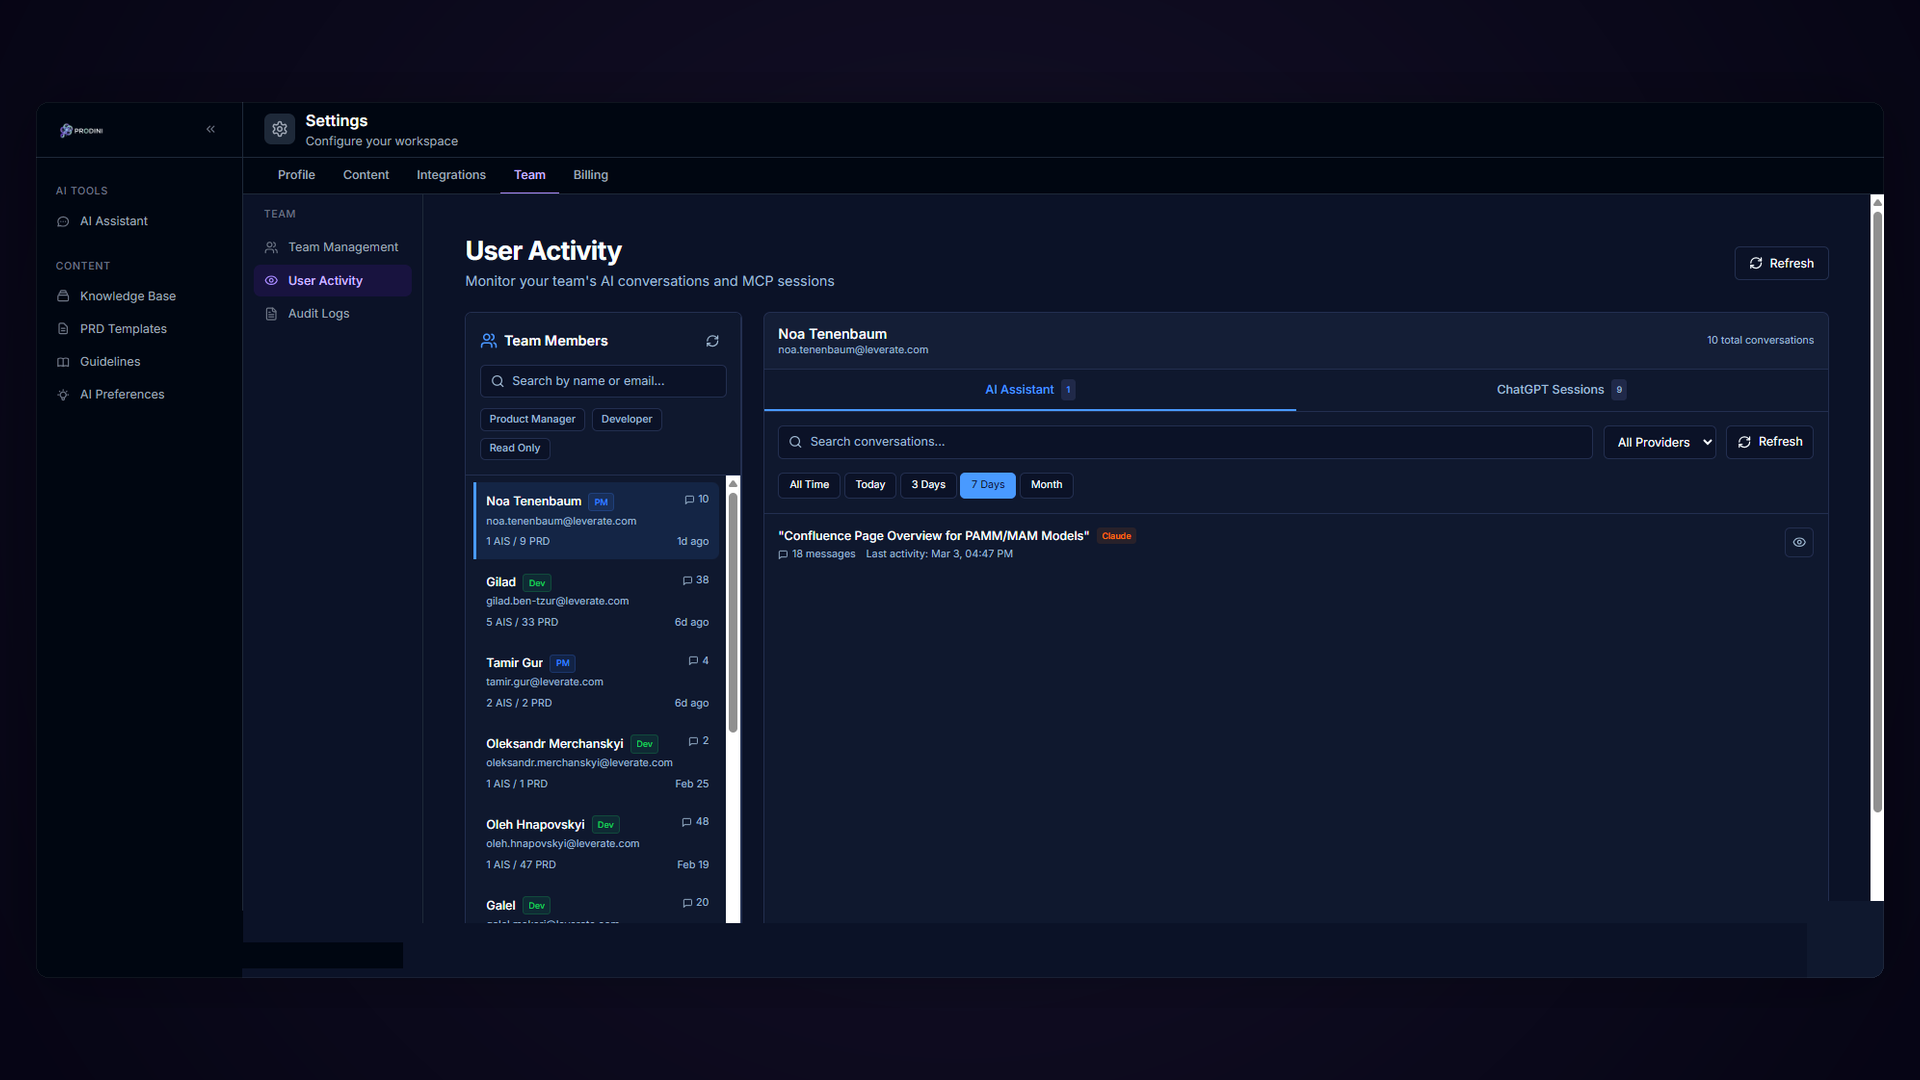
Task: Open the All Providers dropdown
Action: click(x=1659, y=442)
